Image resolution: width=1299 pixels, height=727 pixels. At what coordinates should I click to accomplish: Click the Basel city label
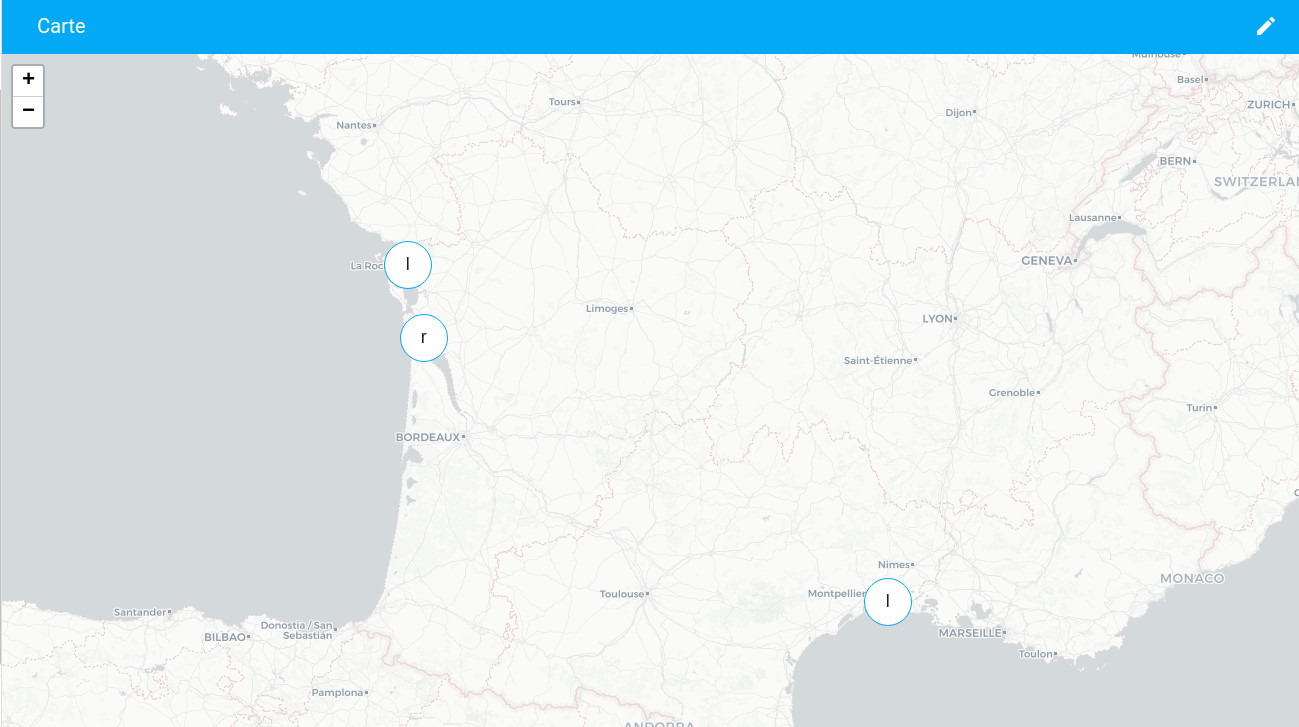[1190, 79]
